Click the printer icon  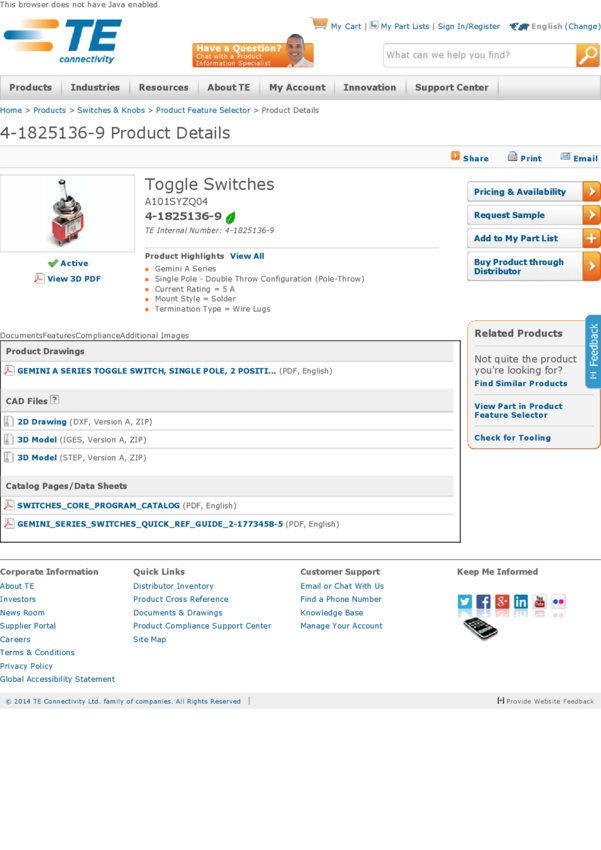(x=512, y=157)
